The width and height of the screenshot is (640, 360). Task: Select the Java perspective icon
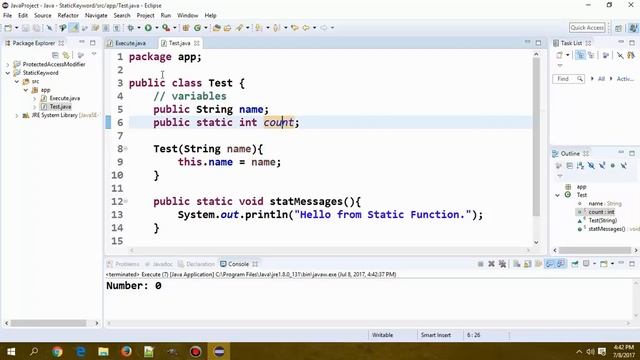coord(633,28)
